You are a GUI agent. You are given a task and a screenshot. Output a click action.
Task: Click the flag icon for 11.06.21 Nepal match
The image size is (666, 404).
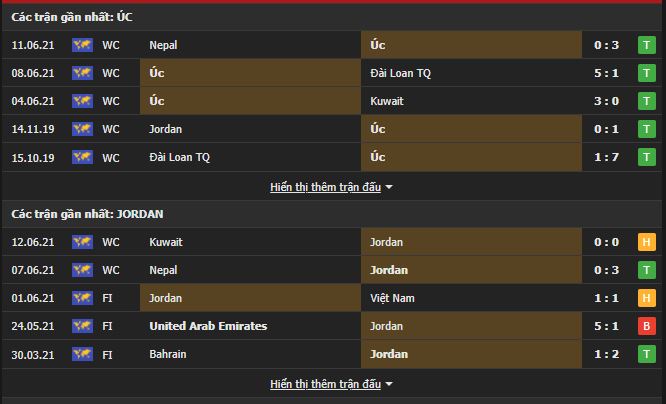tap(82, 45)
